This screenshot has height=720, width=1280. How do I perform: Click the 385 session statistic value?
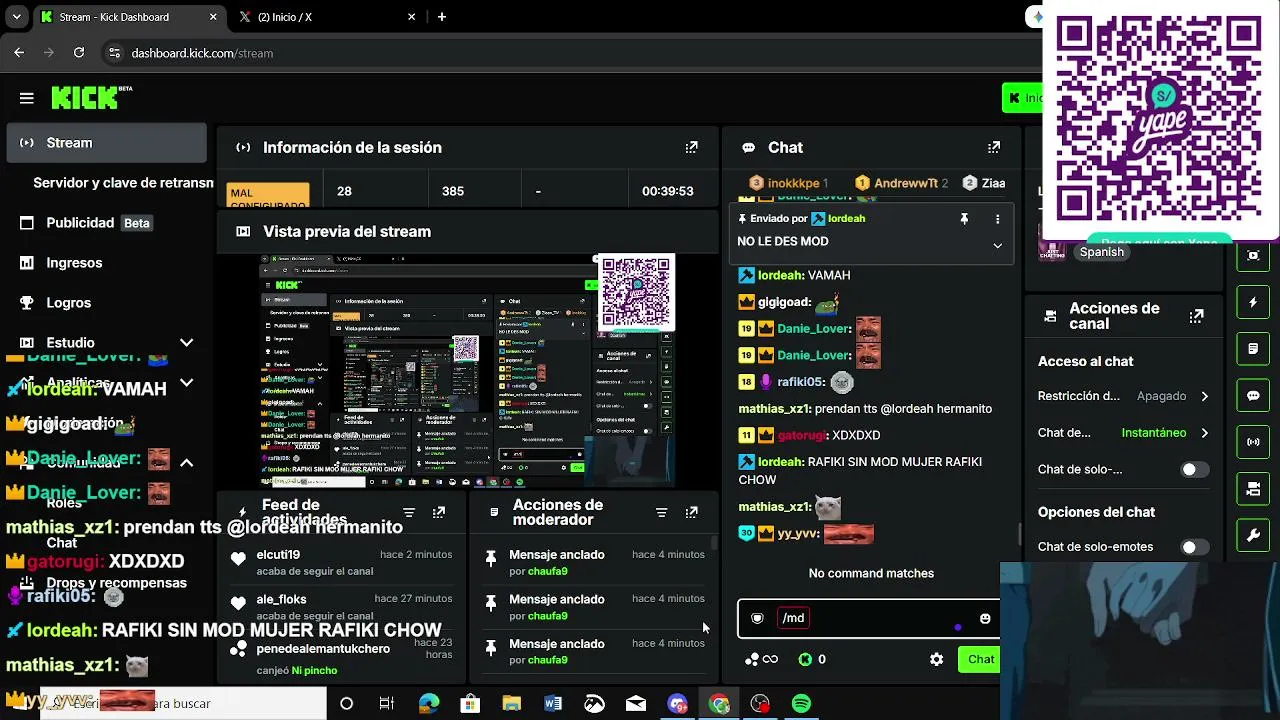click(x=453, y=191)
